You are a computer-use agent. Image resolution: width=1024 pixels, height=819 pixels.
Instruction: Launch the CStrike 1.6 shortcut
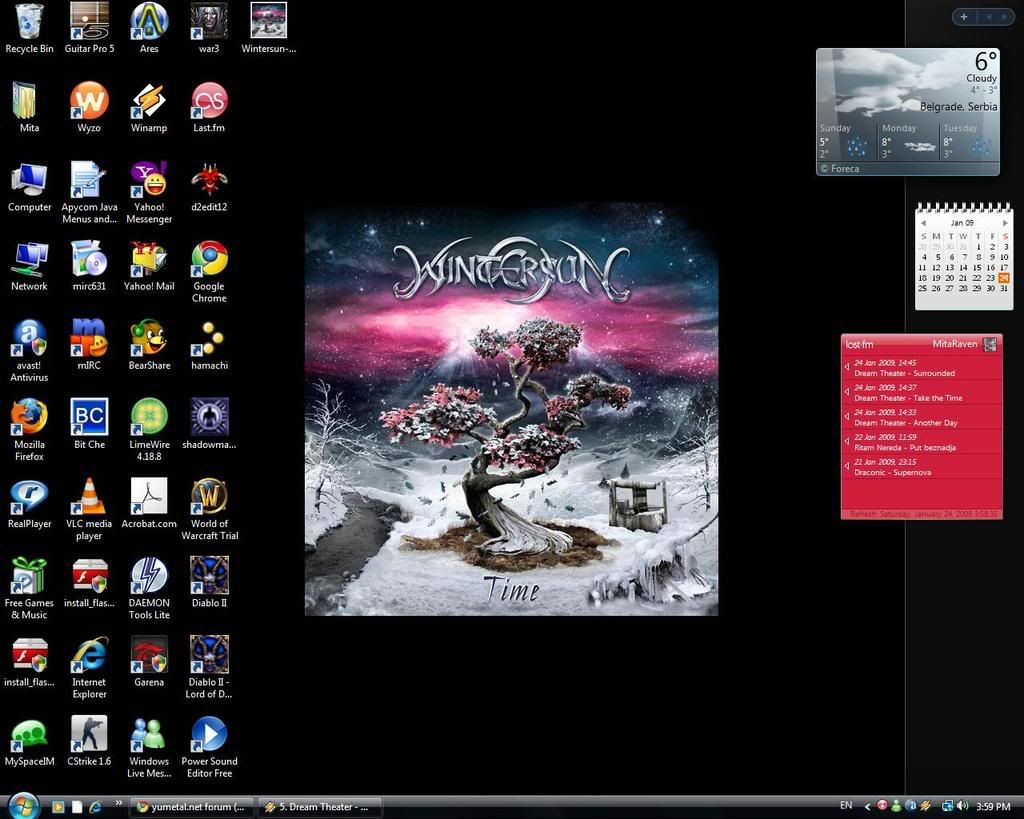tap(89, 735)
